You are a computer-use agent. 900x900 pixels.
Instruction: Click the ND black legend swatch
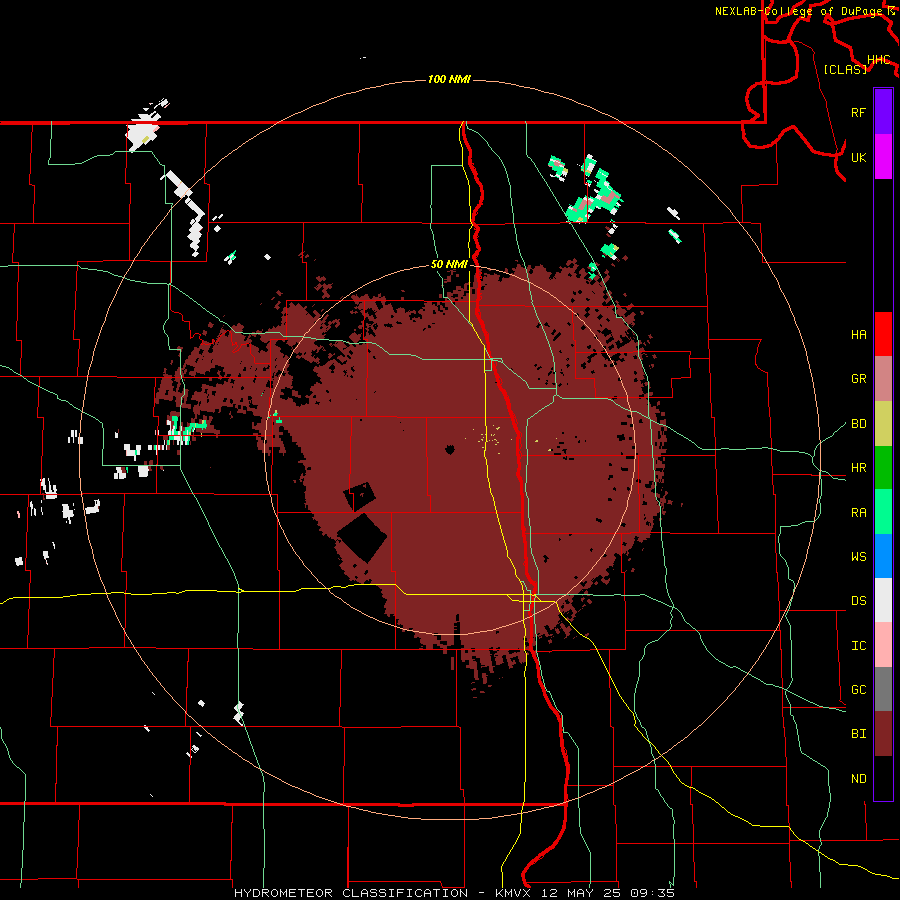pyautogui.click(x=883, y=778)
